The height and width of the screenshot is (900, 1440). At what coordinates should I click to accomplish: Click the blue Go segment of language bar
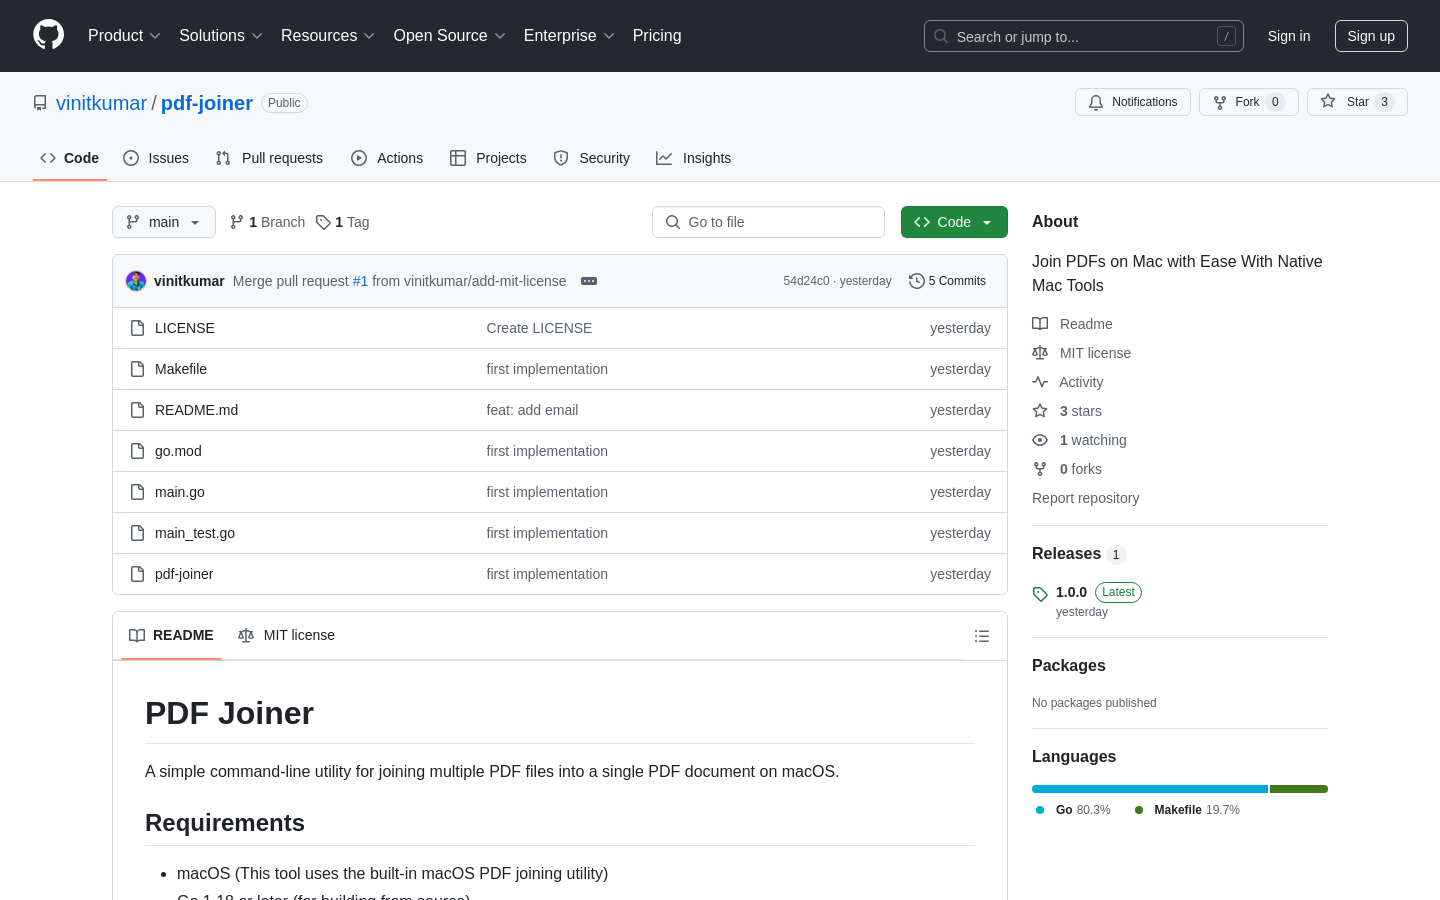pos(1150,789)
